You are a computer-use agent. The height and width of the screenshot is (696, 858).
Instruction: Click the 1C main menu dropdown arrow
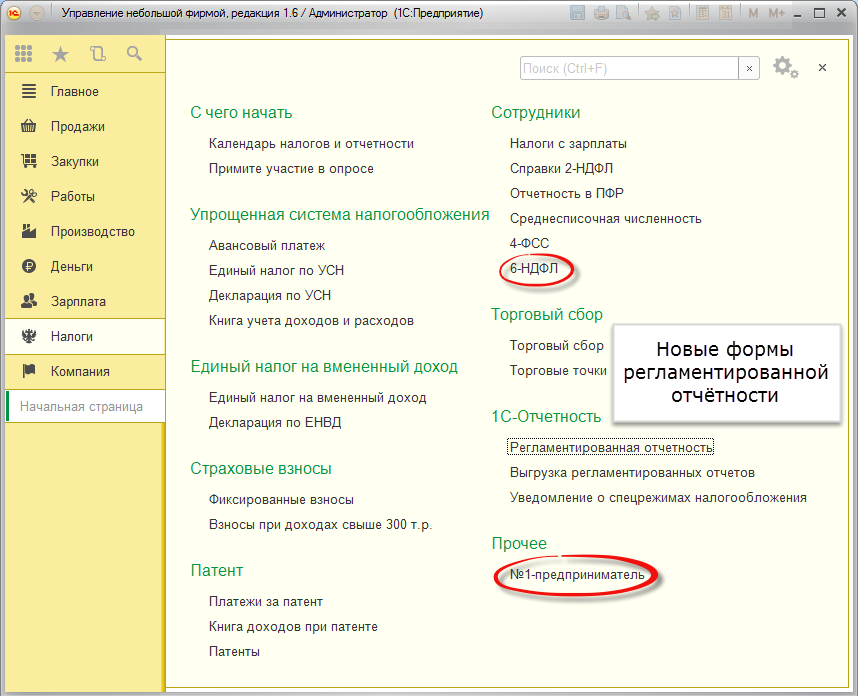point(37,13)
